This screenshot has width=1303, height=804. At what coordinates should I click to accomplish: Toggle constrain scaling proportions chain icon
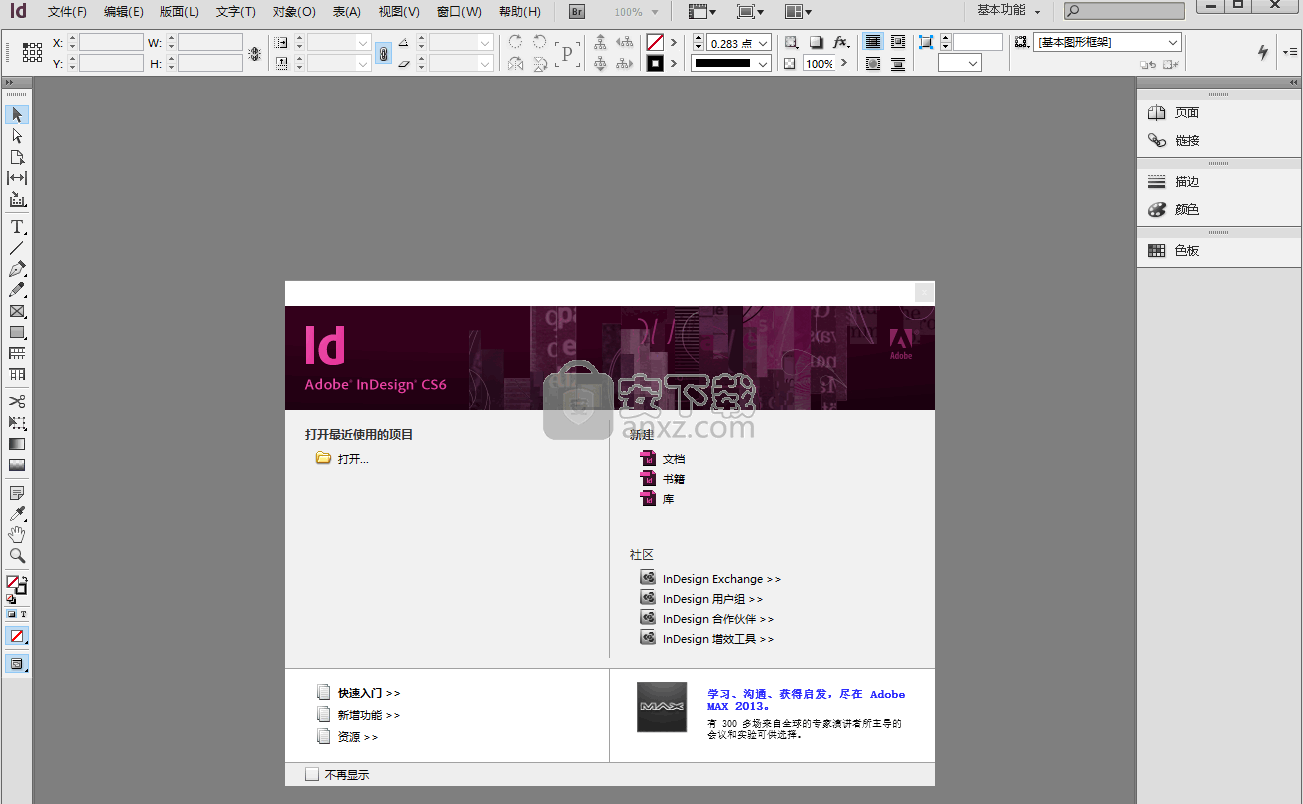click(384, 53)
